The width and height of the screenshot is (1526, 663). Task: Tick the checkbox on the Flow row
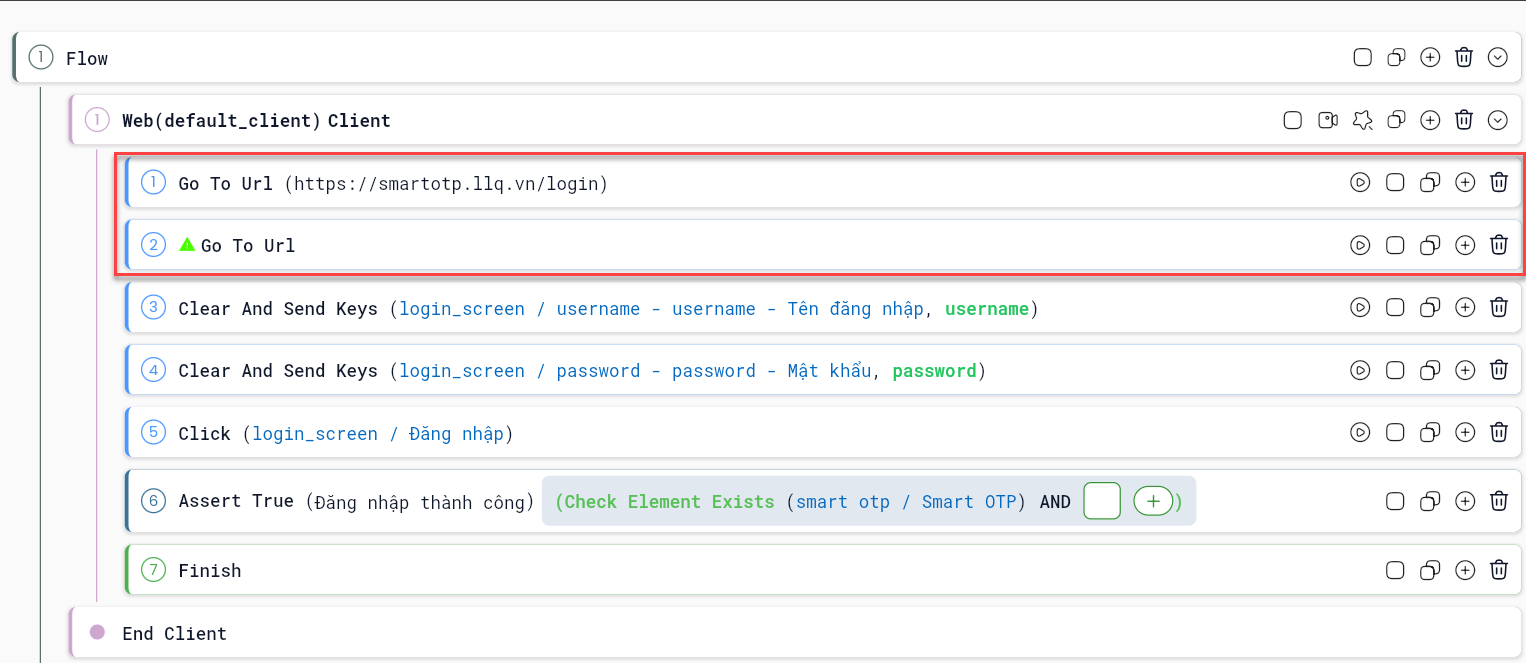click(1362, 57)
